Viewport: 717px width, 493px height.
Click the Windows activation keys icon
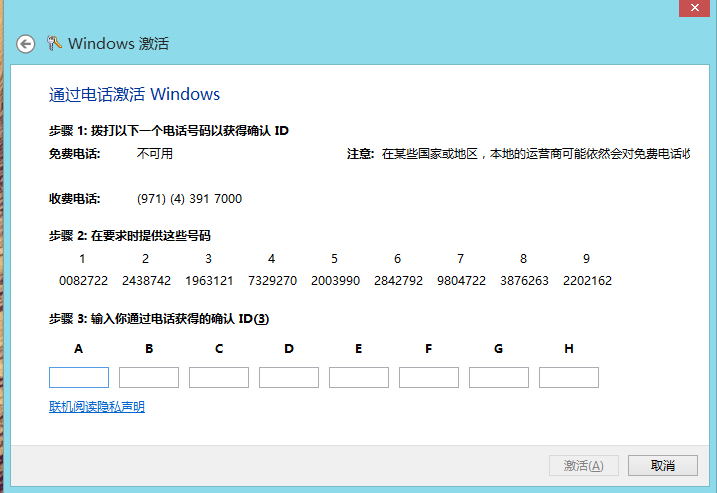[54, 43]
